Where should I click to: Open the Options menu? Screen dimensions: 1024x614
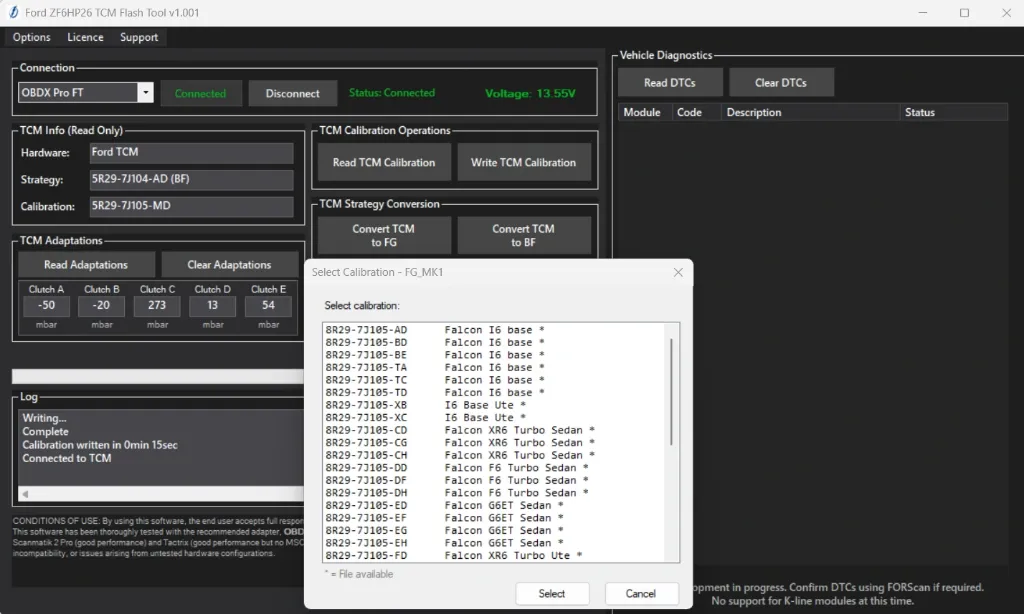[x=31, y=37]
